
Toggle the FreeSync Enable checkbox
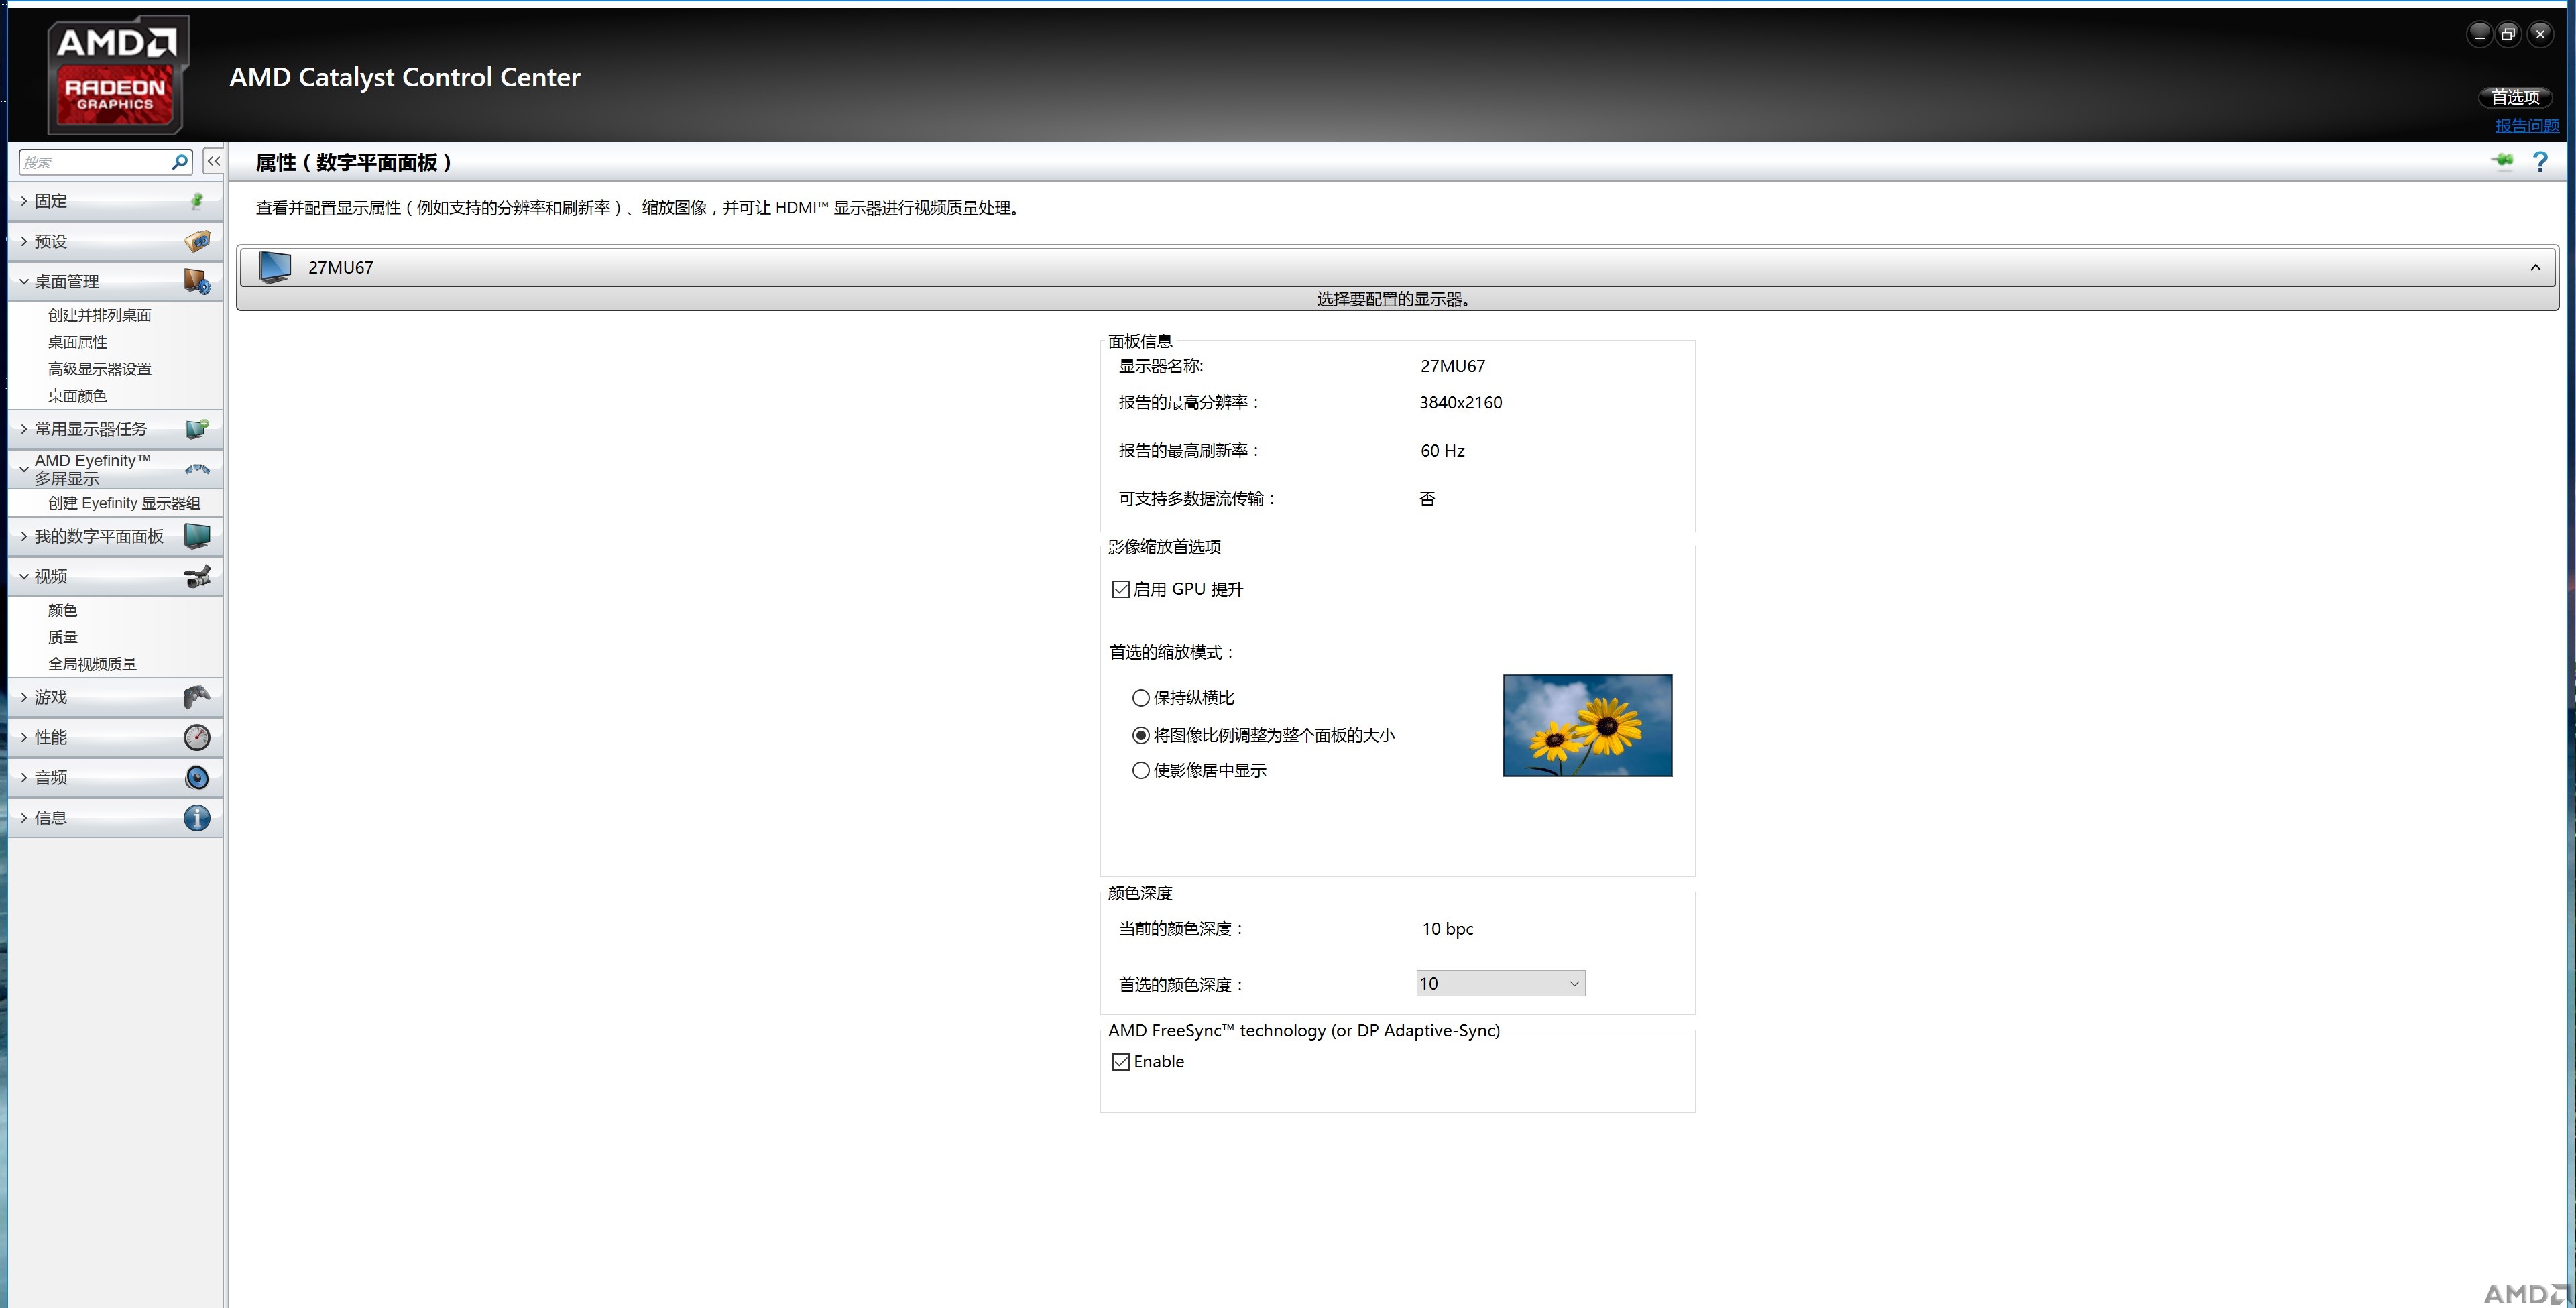coord(1121,1062)
